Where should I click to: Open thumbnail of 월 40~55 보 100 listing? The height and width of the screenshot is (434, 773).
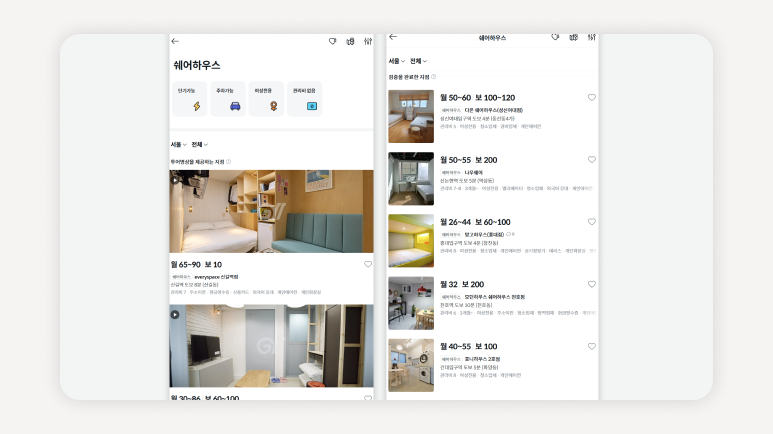coord(411,365)
